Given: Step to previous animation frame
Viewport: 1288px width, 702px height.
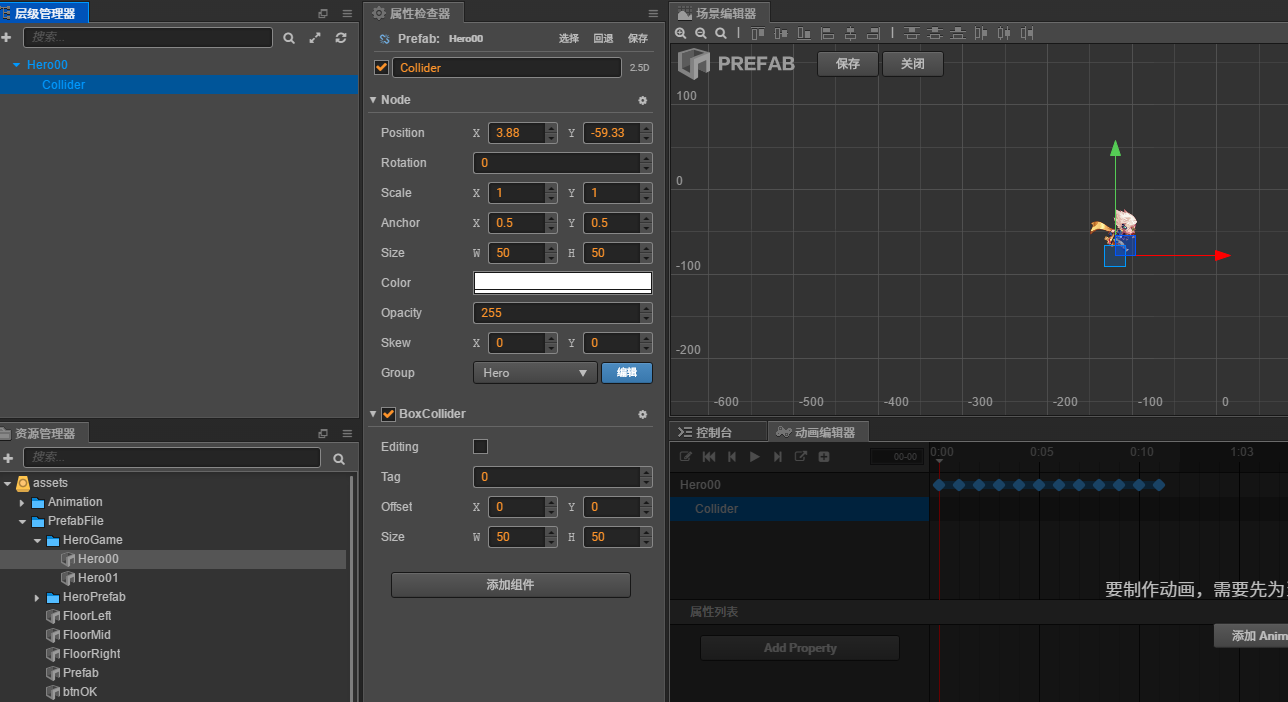Looking at the screenshot, I should tap(732, 456).
